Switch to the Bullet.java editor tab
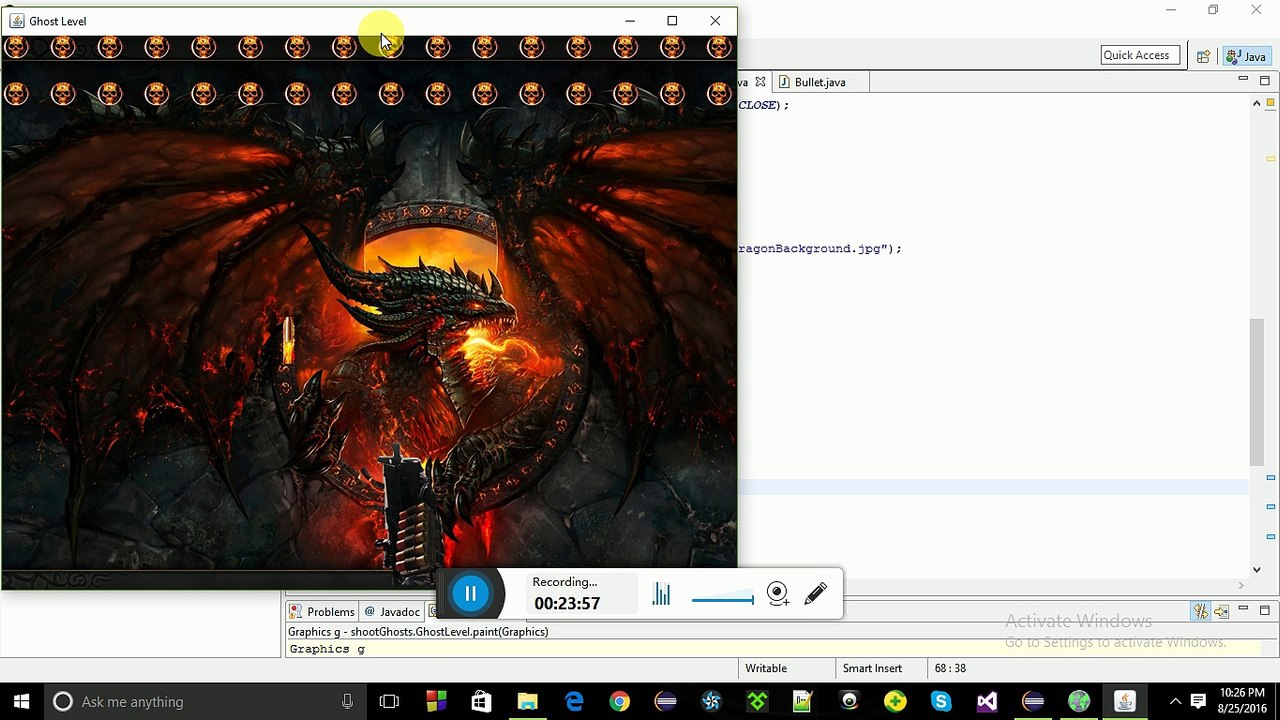Image resolution: width=1280 pixels, height=720 pixels. click(x=820, y=82)
